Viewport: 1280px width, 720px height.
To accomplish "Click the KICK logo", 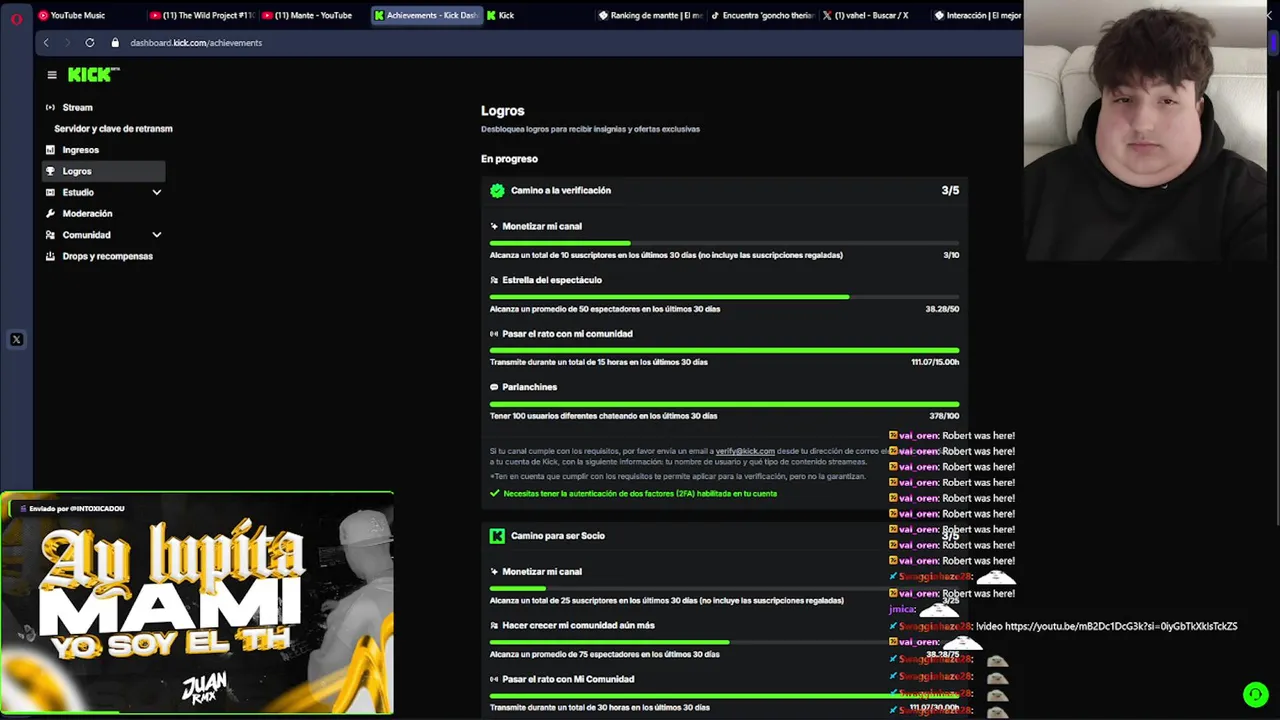I will pyautogui.click(x=93, y=75).
